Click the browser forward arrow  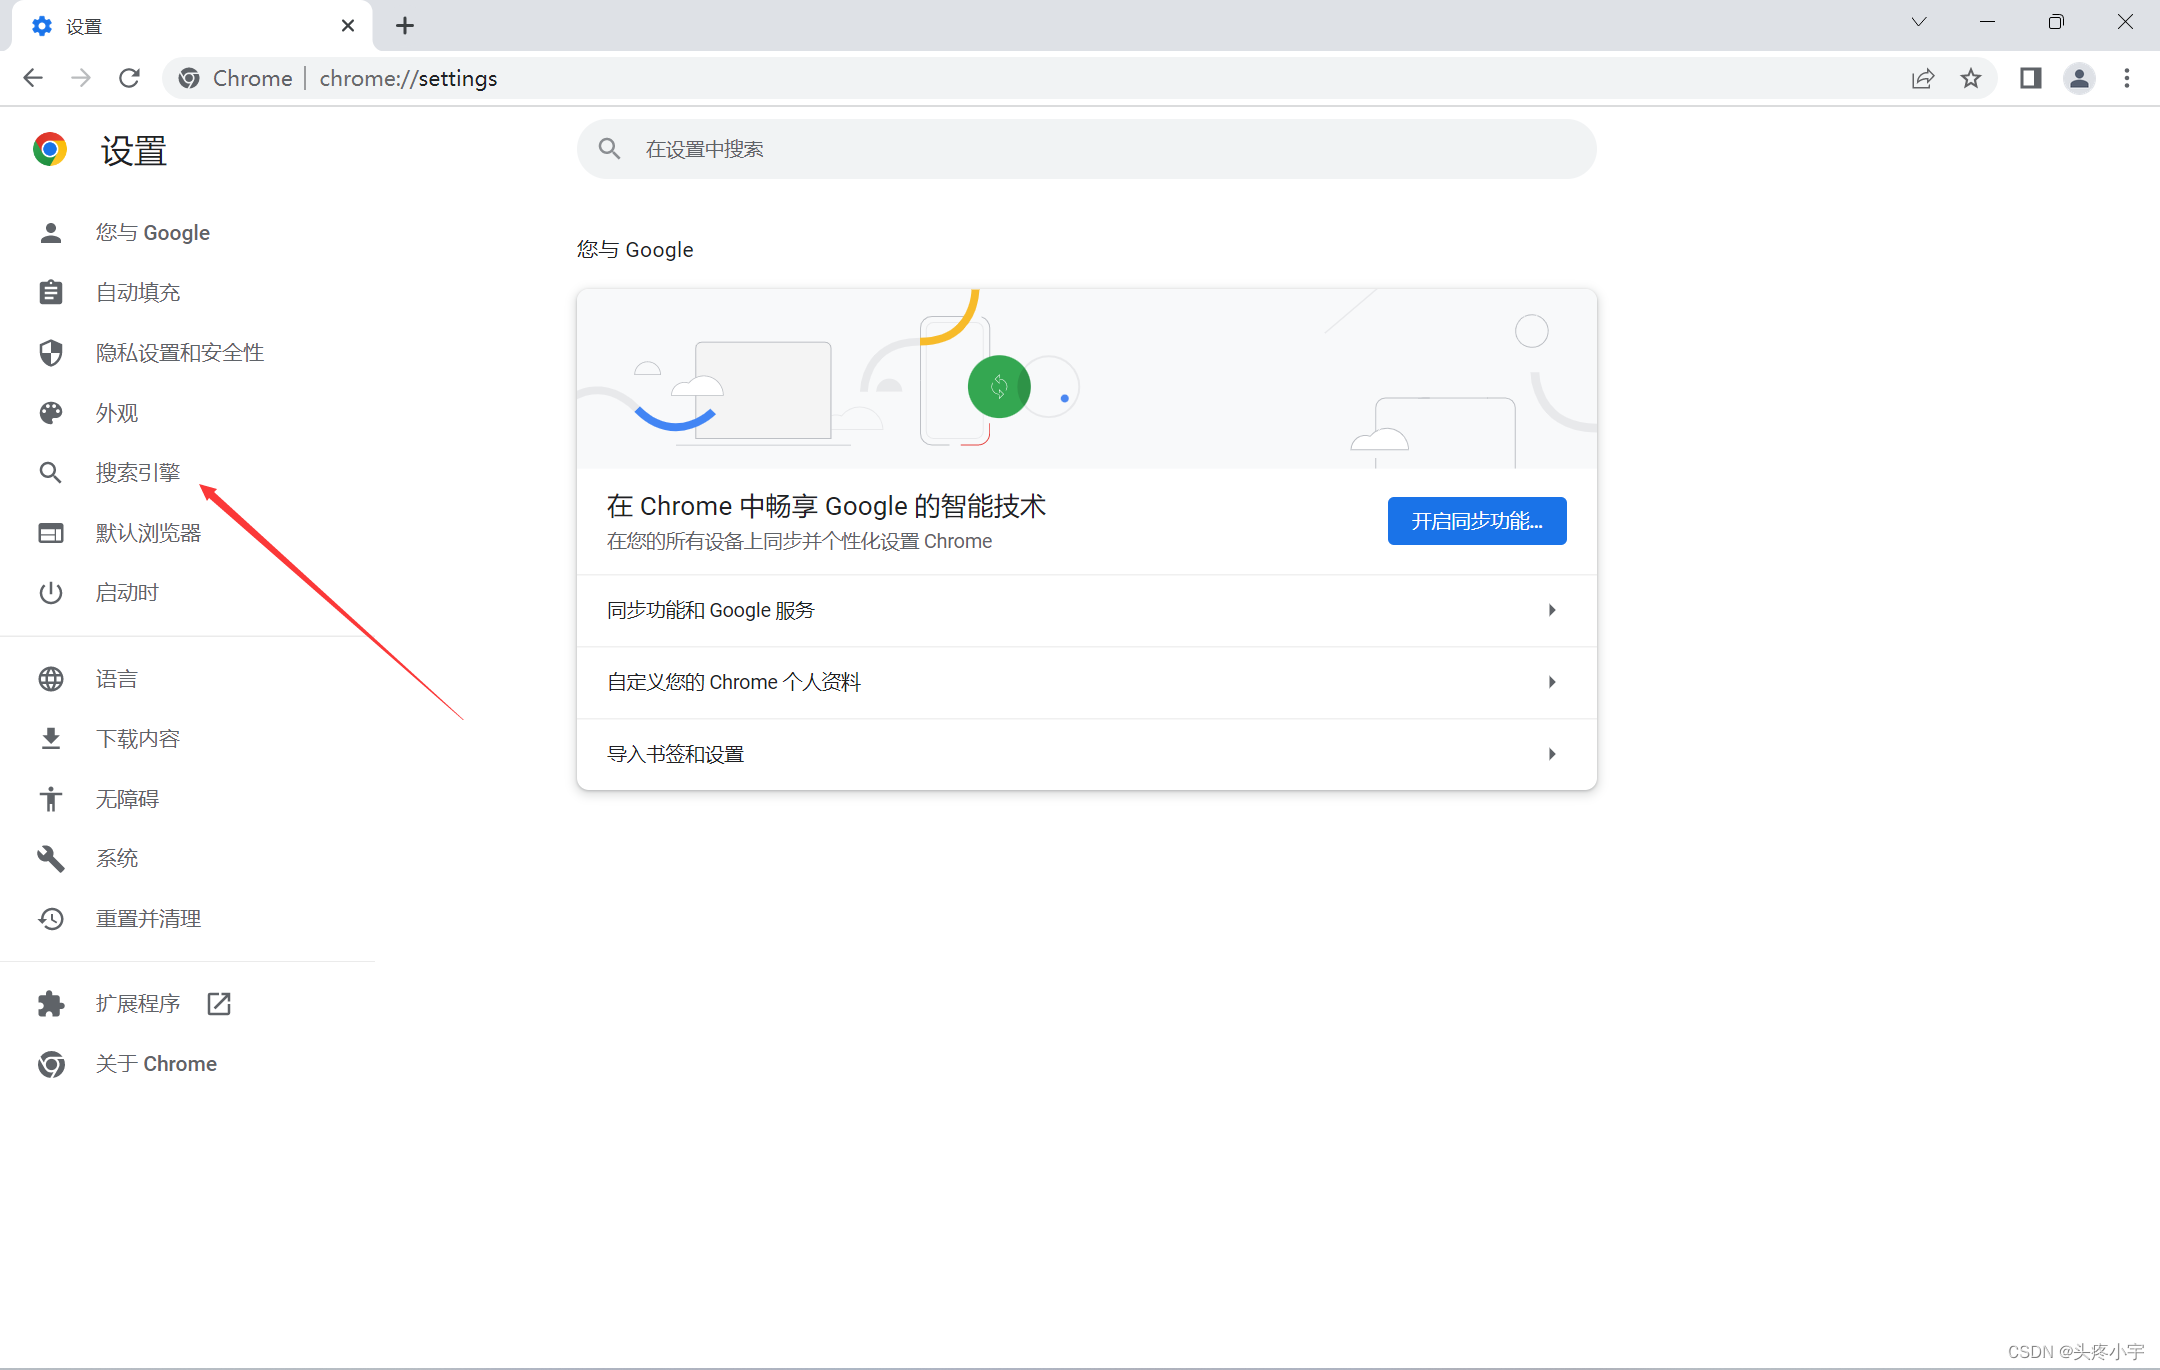pyautogui.click(x=81, y=78)
